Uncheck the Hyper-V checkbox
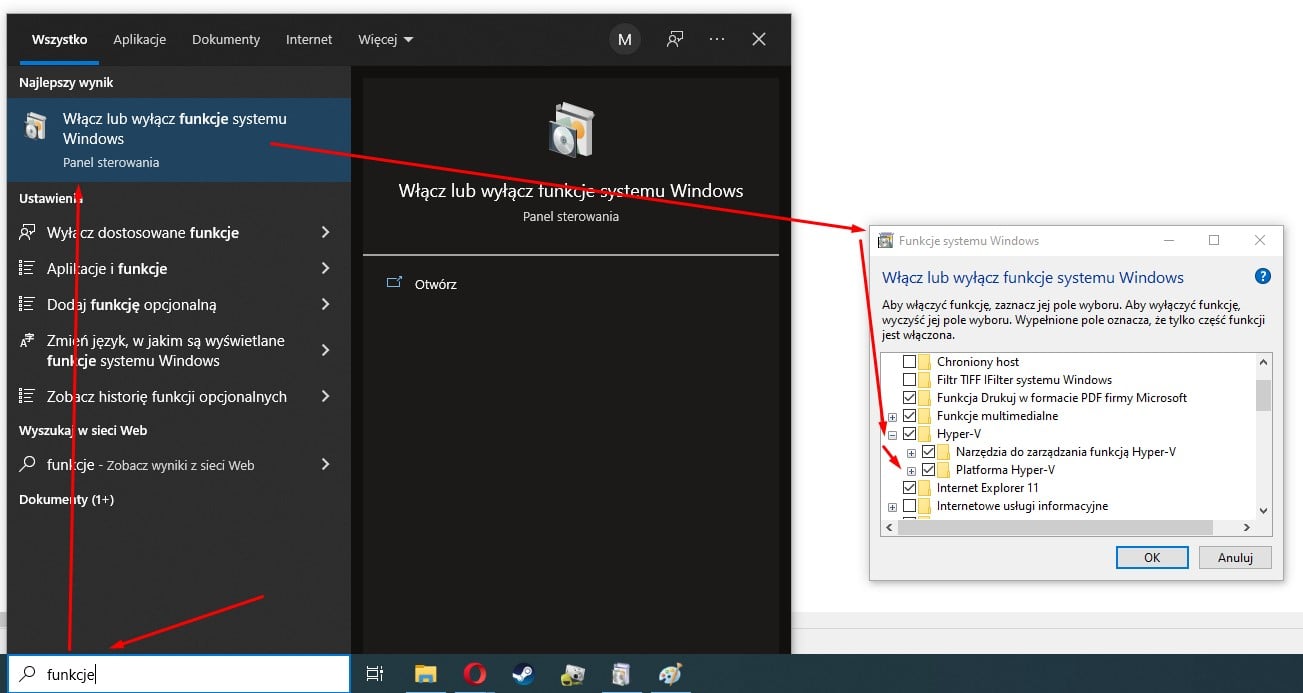This screenshot has width=1303, height=693. click(x=909, y=434)
